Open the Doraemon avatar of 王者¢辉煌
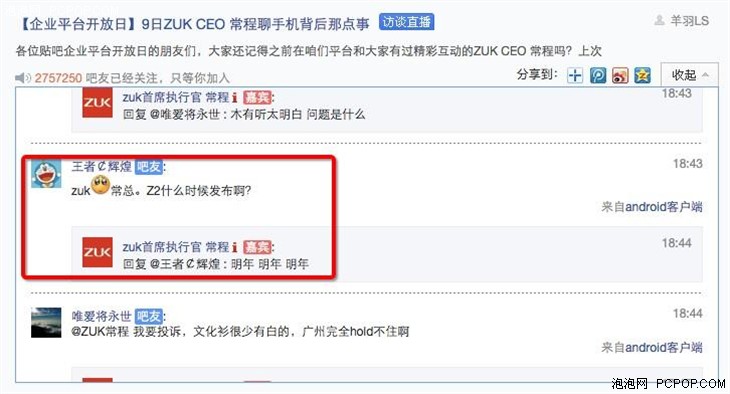Screen dimensions: 730x394 click(46, 174)
